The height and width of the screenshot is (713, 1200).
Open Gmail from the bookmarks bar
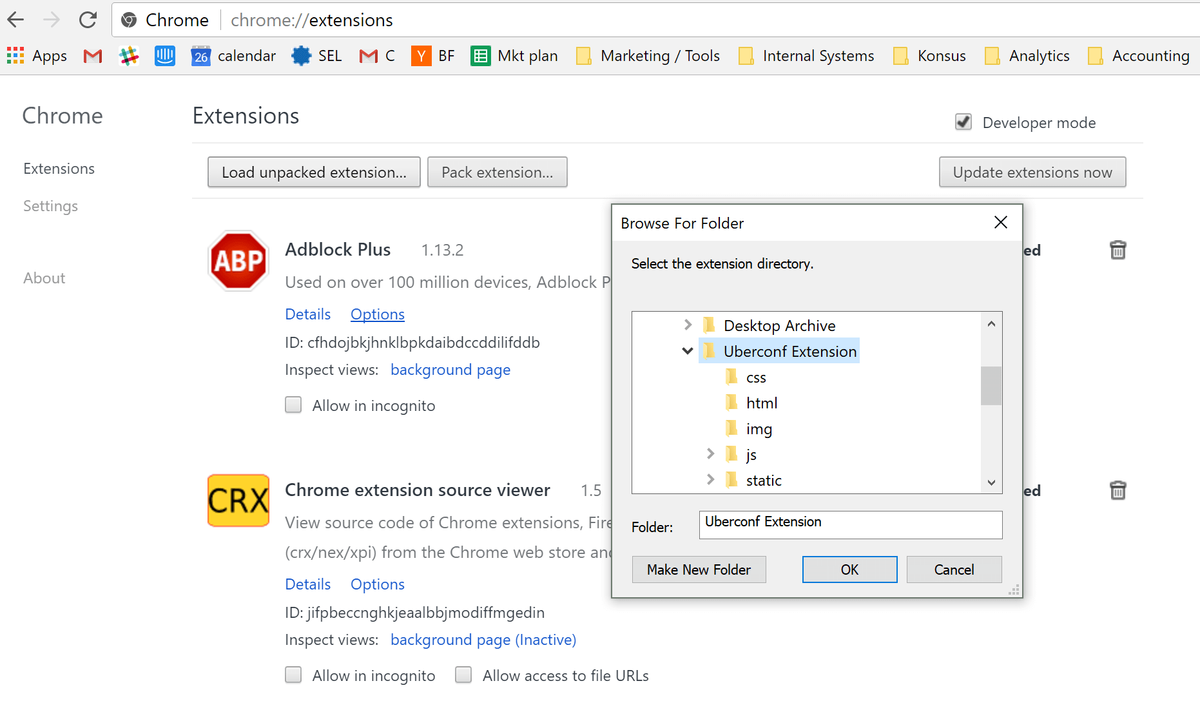point(92,56)
